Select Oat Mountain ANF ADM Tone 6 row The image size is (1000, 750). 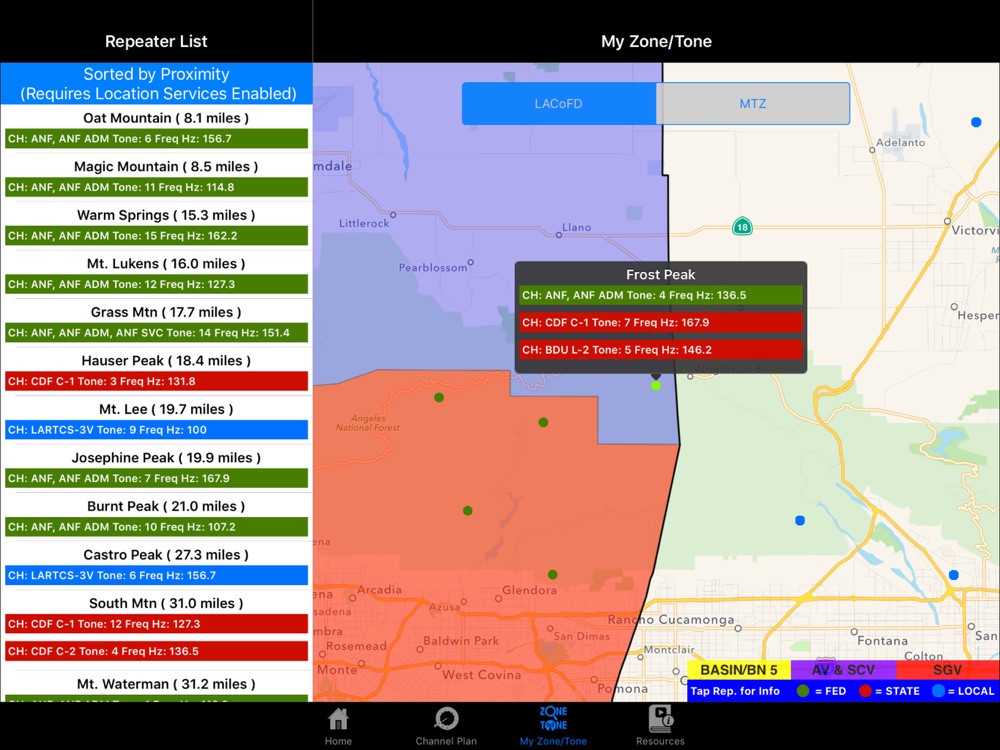click(x=156, y=139)
